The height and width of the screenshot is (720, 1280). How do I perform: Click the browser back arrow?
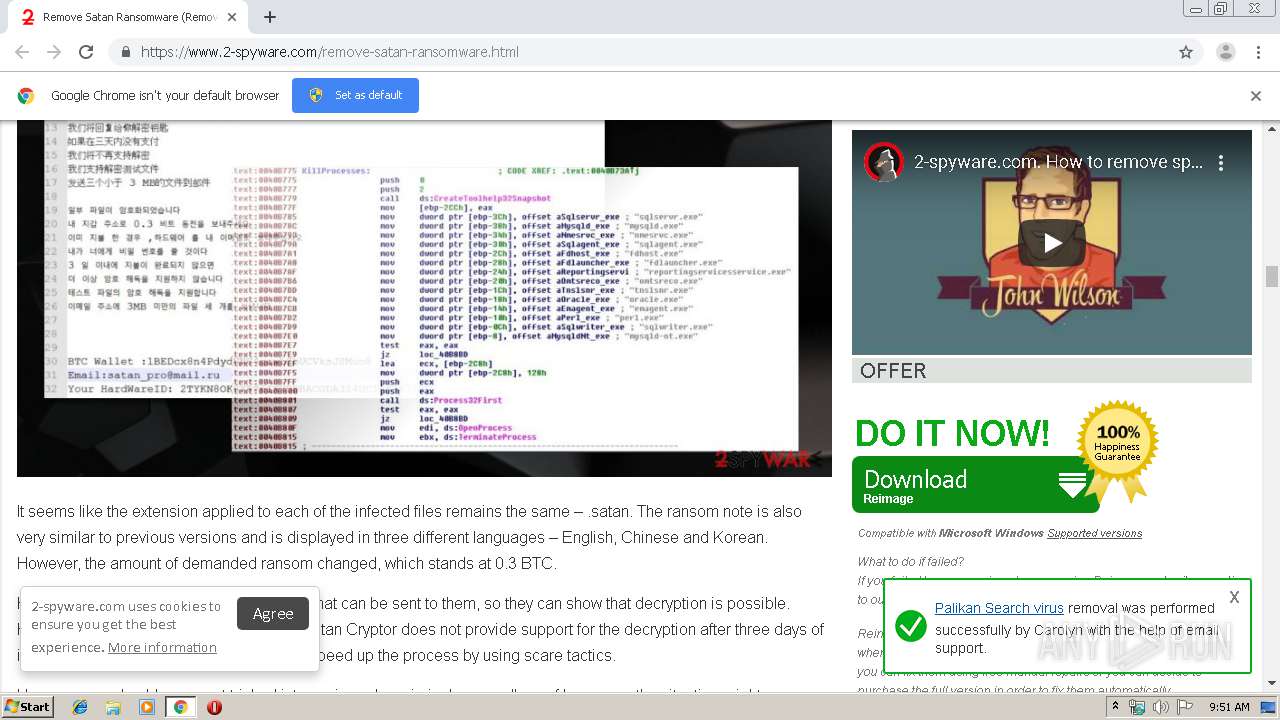22,52
